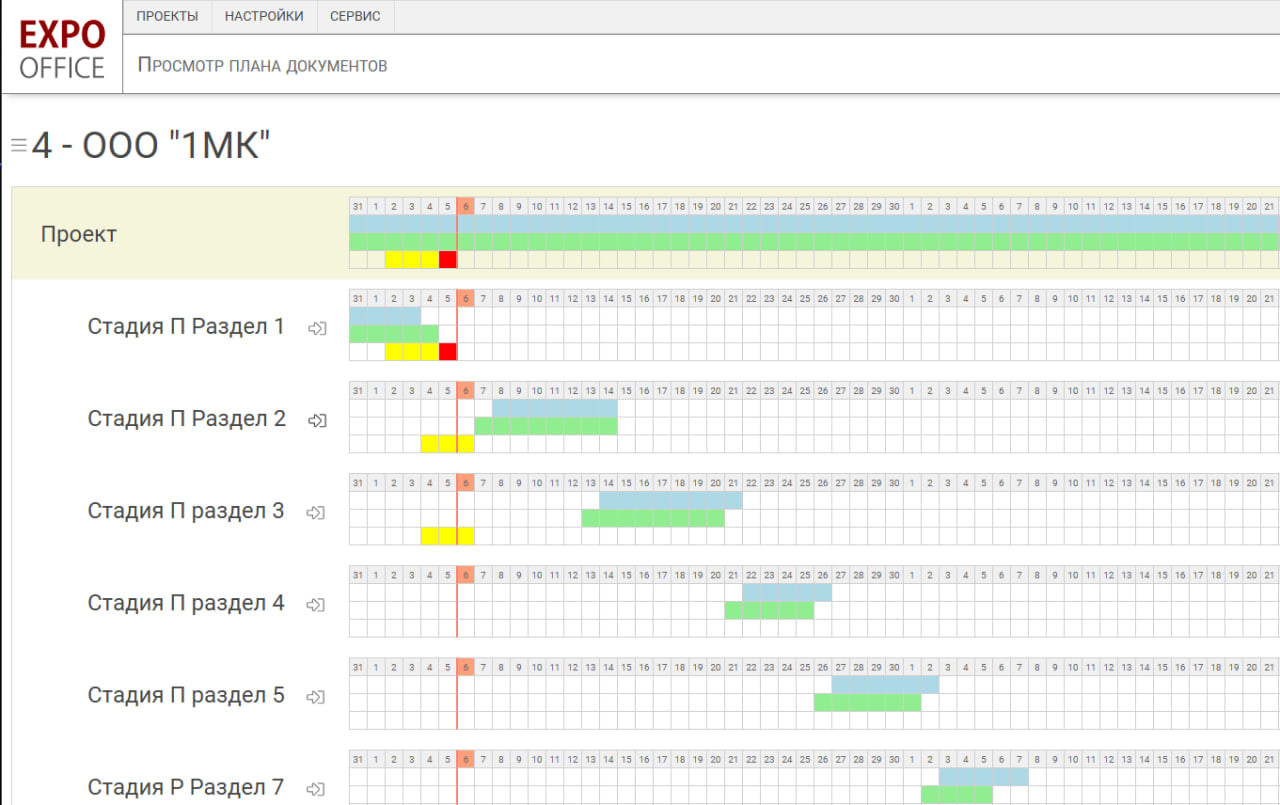Open Стадия Р Раздел 7 arrow icon

pyautogui.click(x=317, y=788)
